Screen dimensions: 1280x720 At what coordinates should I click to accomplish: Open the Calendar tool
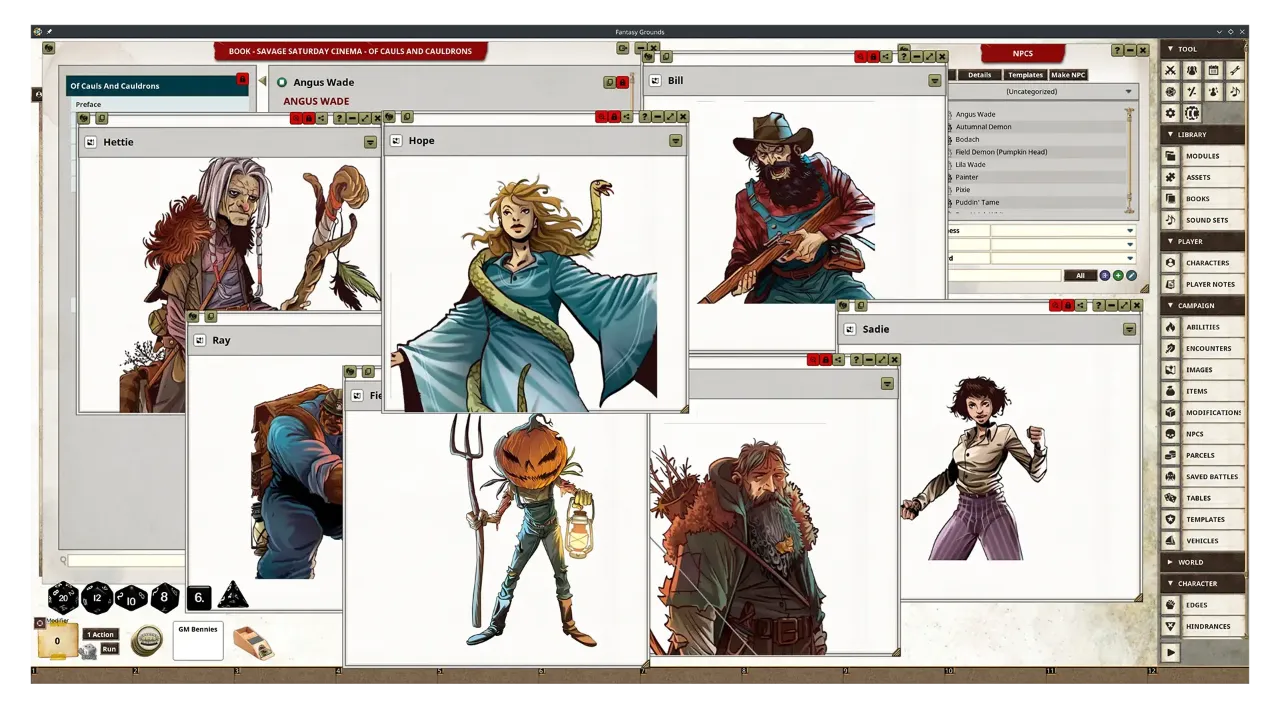(x=1213, y=70)
